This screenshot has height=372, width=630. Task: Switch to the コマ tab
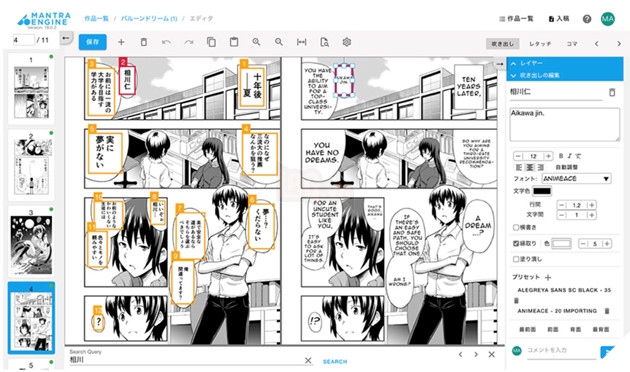click(572, 44)
